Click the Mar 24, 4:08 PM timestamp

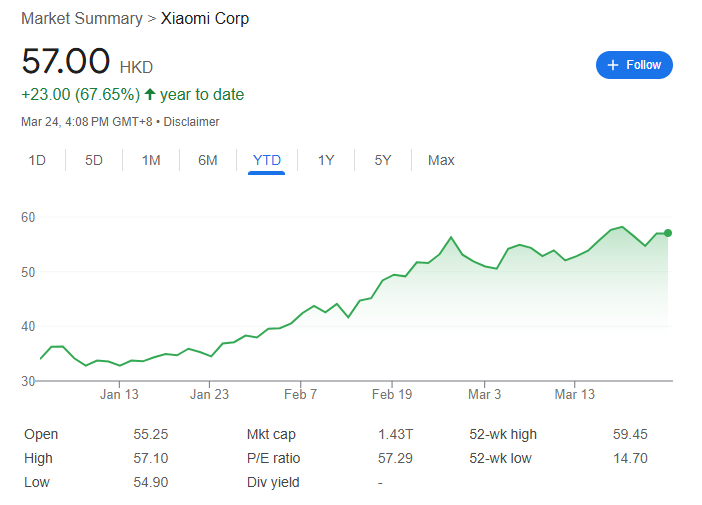87,122
